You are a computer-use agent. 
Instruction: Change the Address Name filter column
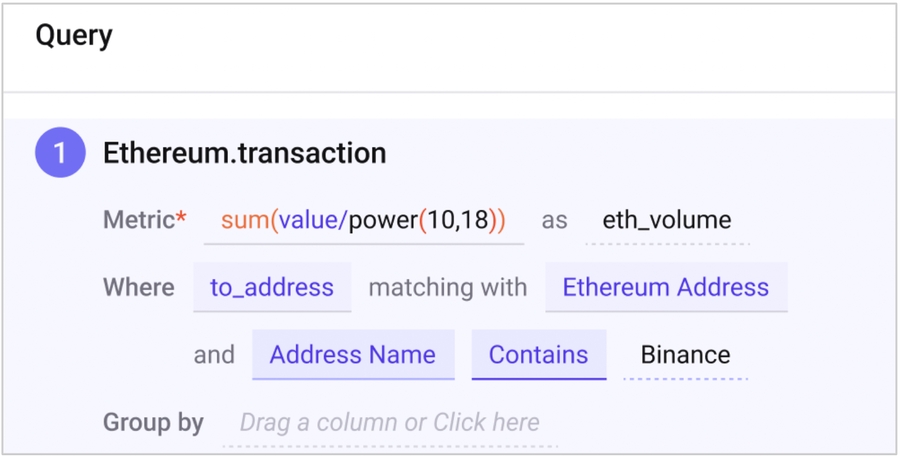click(x=353, y=355)
